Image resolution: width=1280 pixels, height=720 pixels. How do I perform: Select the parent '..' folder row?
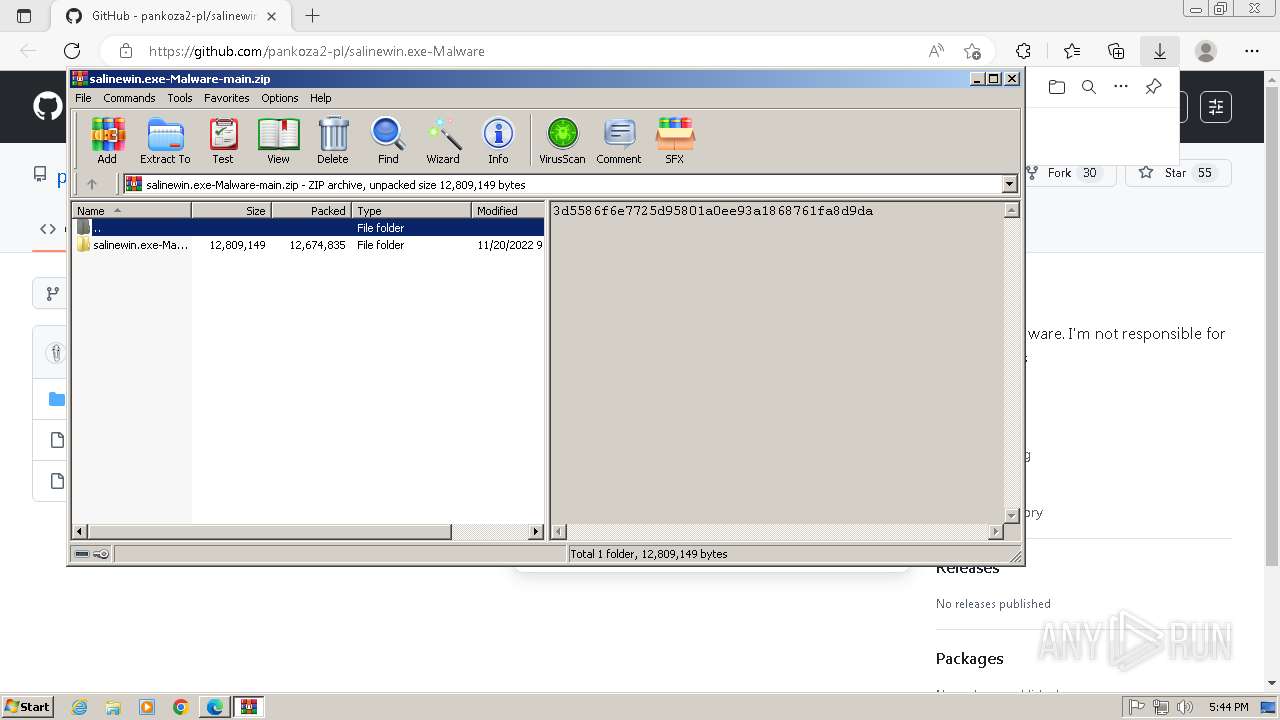tap(308, 228)
